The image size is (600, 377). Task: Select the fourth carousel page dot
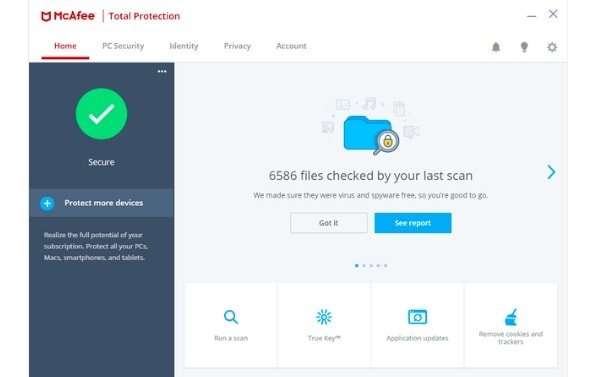point(378,265)
